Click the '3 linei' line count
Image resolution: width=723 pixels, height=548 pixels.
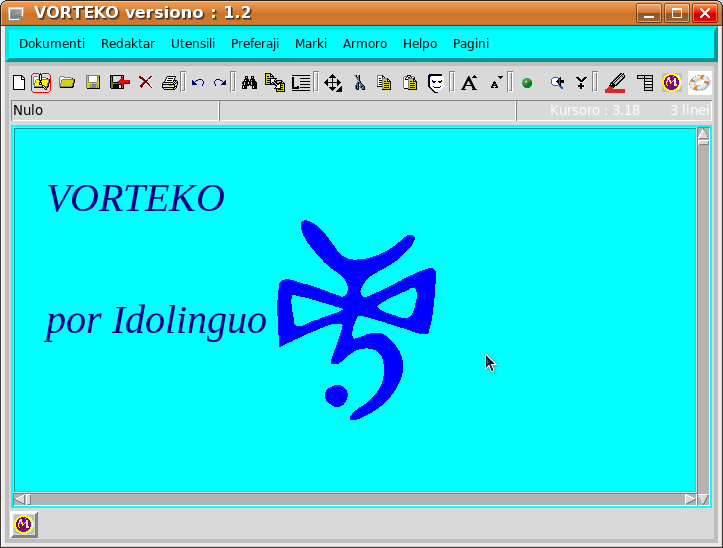689,110
